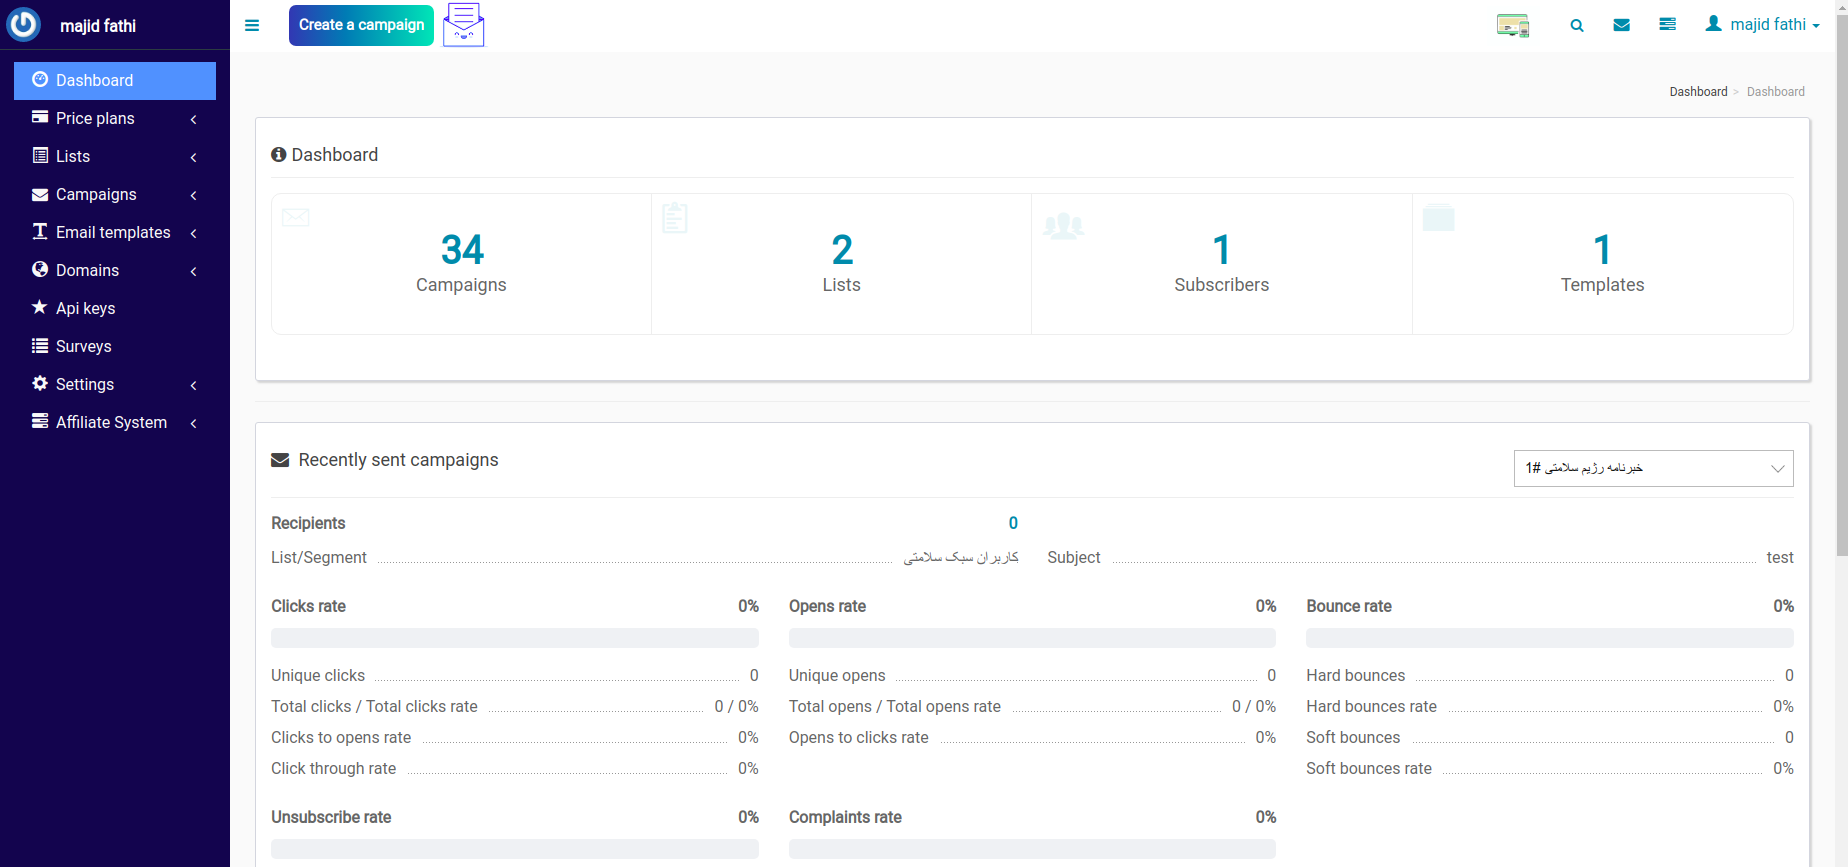1848x867 pixels.
Task: Expand the Price plans submenu
Action: (x=115, y=118)
